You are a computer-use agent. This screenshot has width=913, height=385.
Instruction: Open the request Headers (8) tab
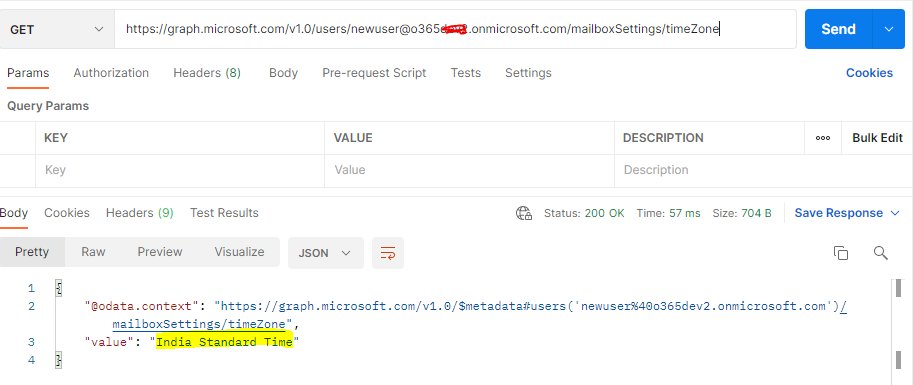(x=207, y=73)
